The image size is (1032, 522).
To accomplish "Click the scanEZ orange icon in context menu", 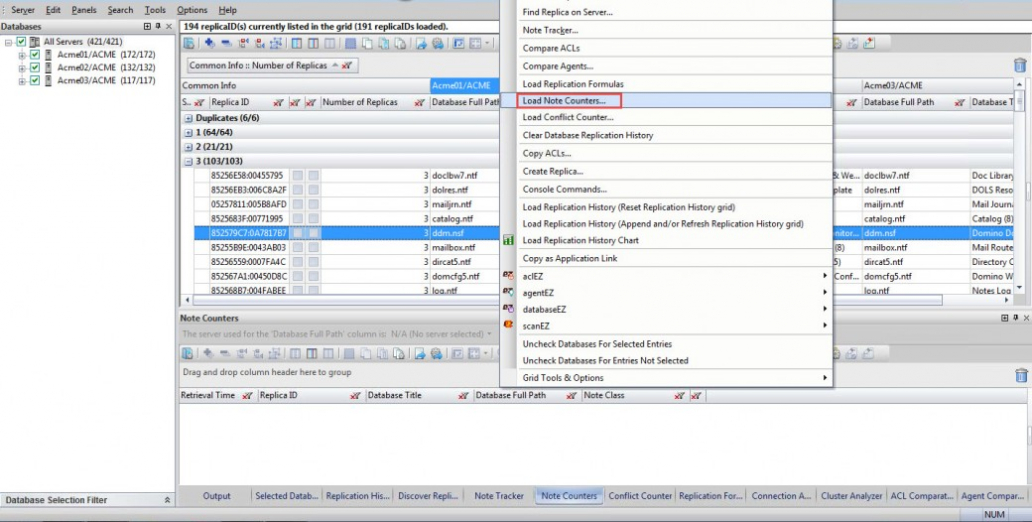I will click(508, 325).
